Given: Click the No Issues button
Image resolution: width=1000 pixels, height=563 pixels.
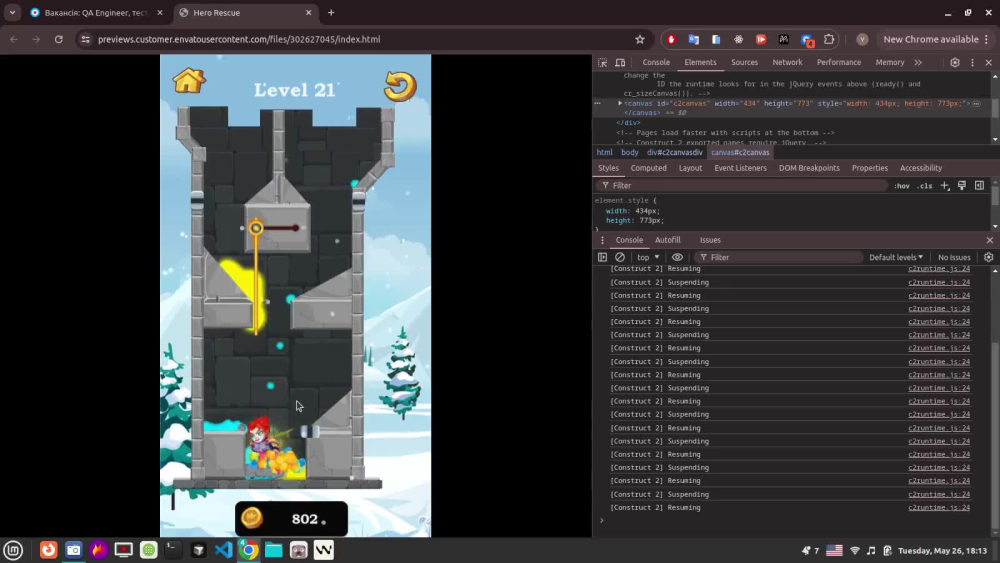Looking at the screenshot, I should (954, 258).
